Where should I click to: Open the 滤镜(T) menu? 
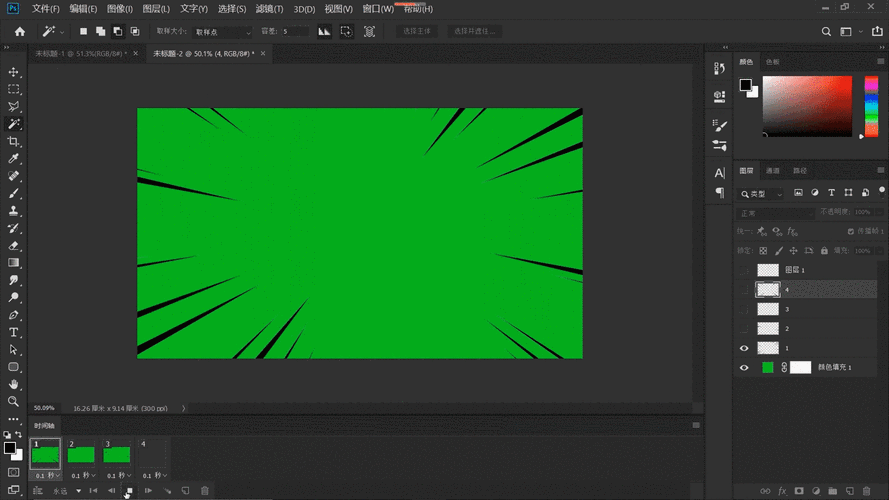tap(269, 9)
